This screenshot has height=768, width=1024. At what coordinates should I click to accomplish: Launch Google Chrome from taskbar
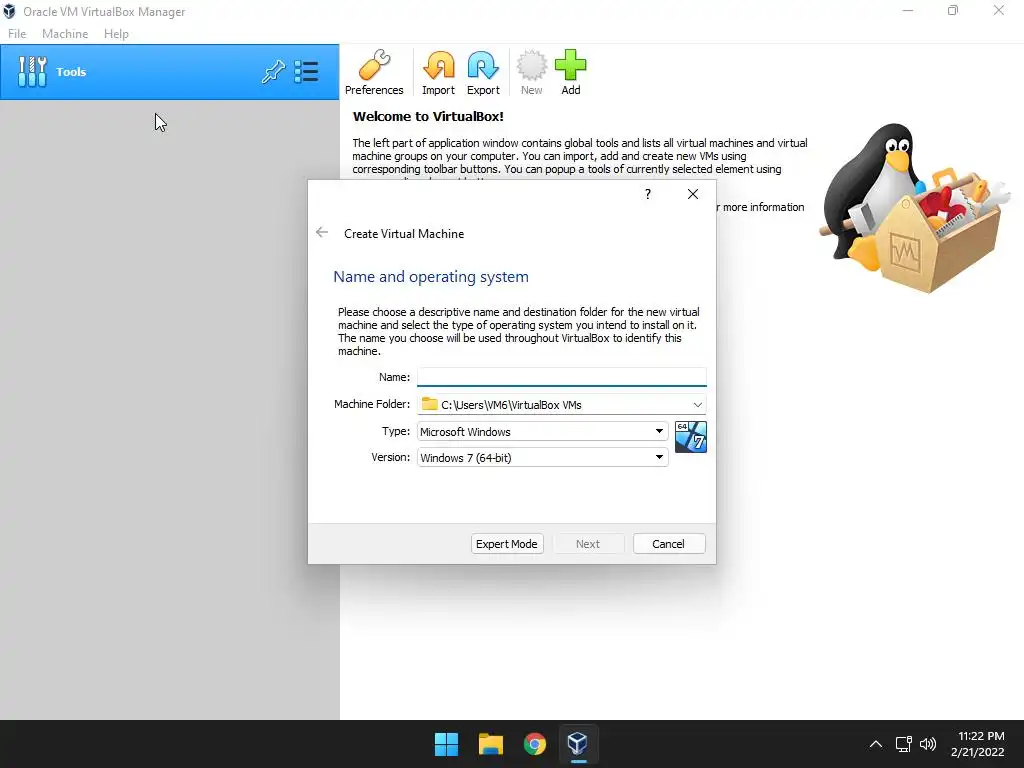pos(535,744)
